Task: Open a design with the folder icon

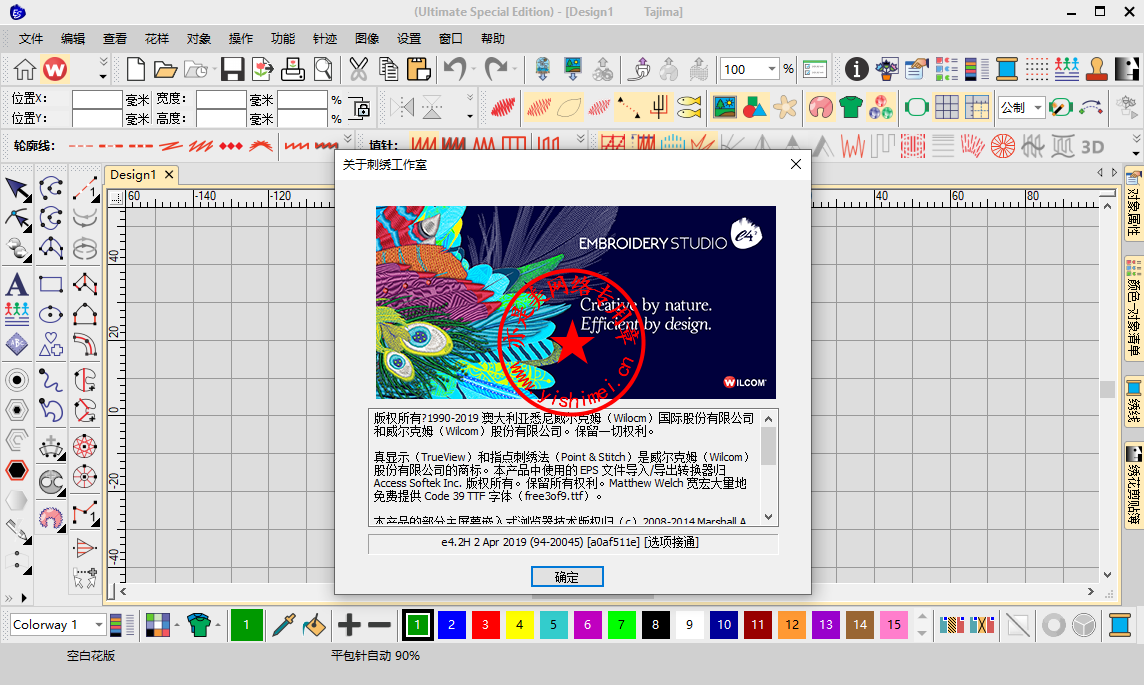Action: click(x=166, y=69)
